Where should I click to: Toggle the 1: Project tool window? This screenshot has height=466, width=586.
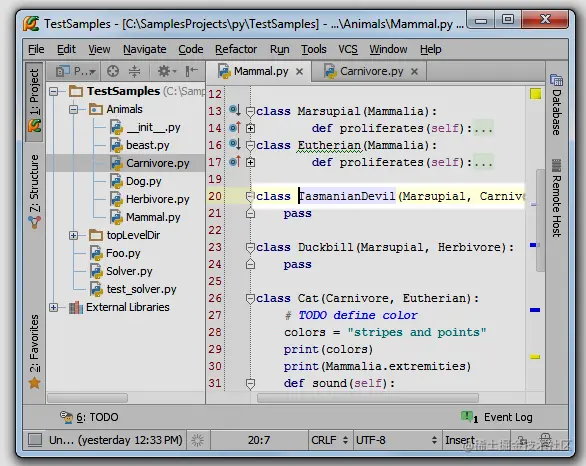[x=34, y=102]
